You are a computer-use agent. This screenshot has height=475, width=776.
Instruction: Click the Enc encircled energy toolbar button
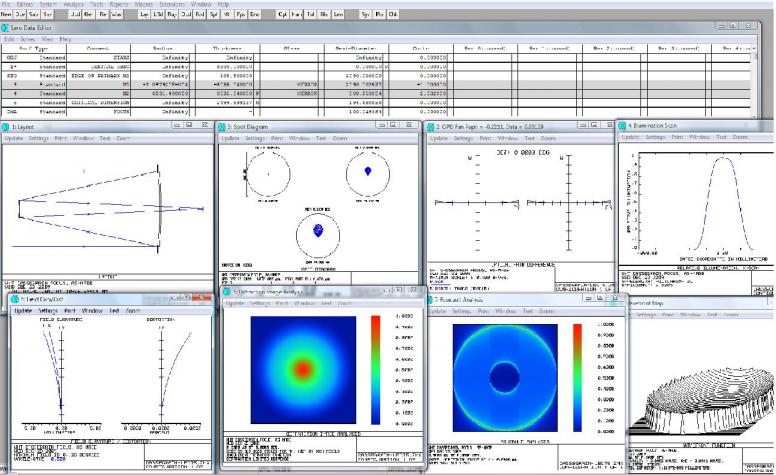coord(255,14)
